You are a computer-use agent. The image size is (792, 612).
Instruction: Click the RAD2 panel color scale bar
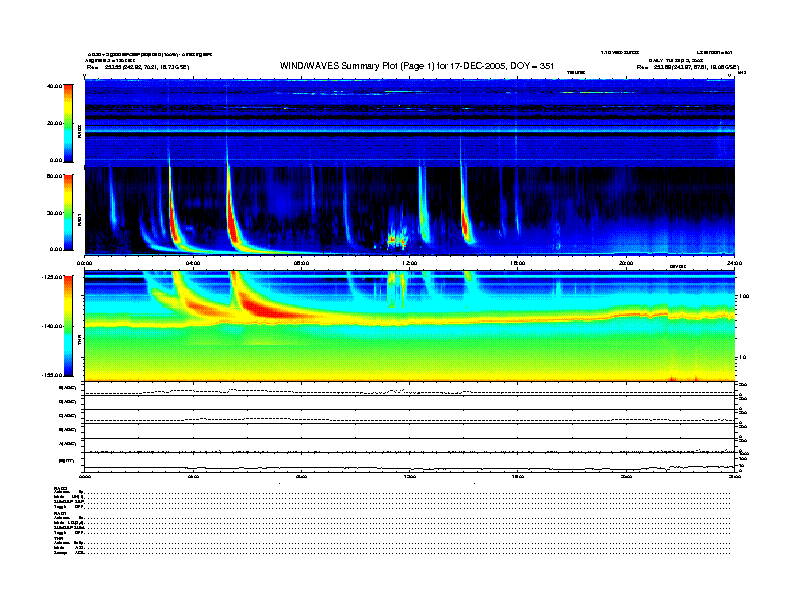pyautogui.click(x=68, y=123)
